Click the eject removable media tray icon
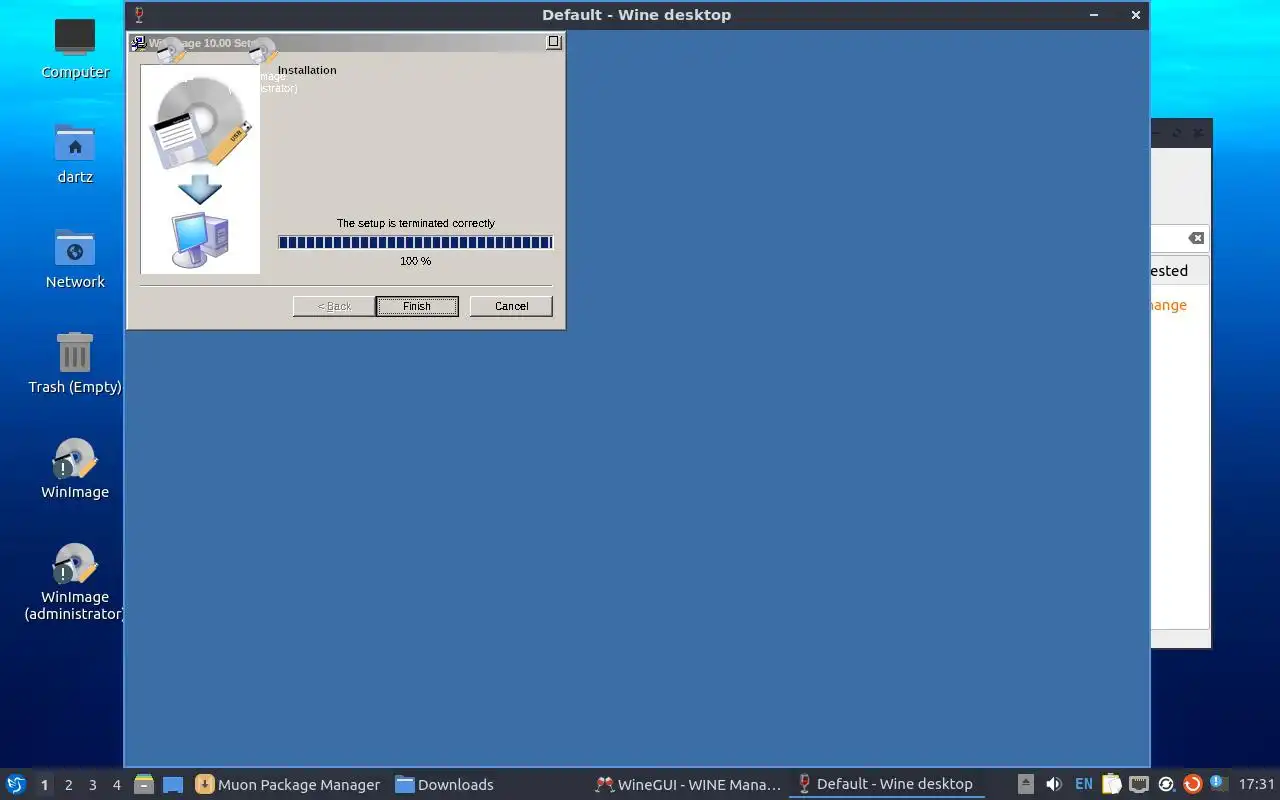The image size is (1280, 800). pos(1026,784)
